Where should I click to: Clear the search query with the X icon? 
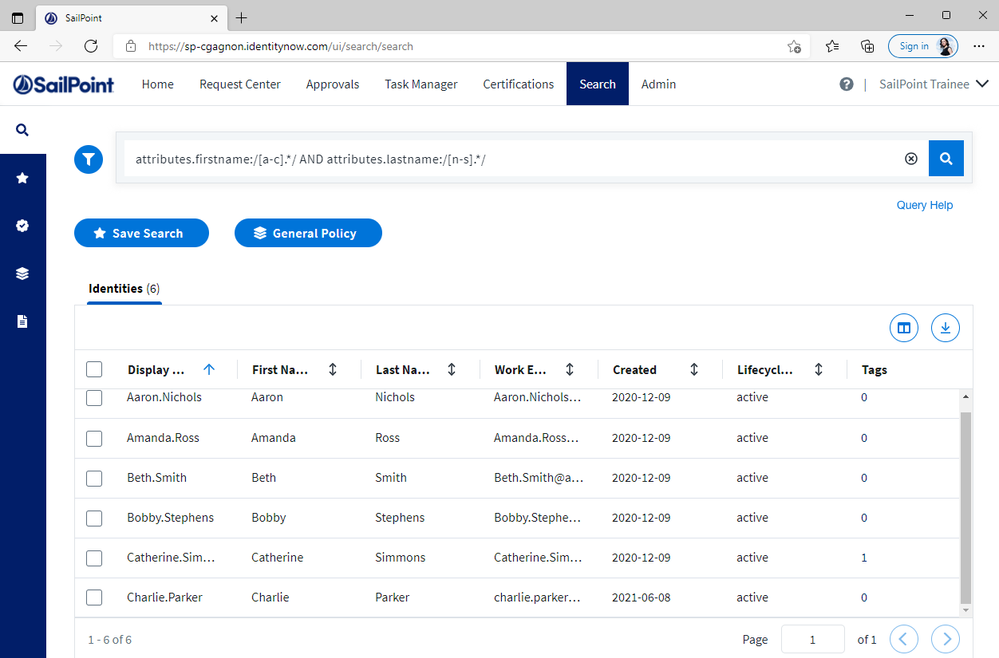[x=911, y=159]
